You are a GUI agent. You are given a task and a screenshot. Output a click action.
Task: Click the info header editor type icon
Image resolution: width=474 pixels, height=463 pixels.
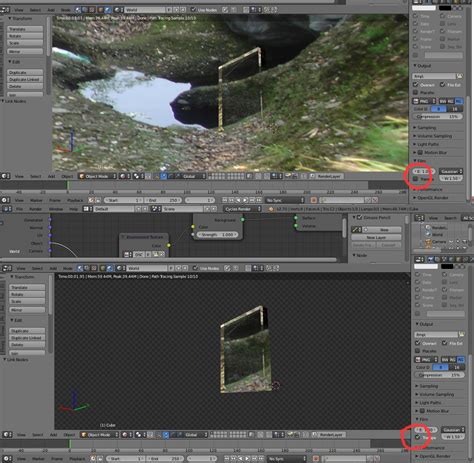[6, 209]
